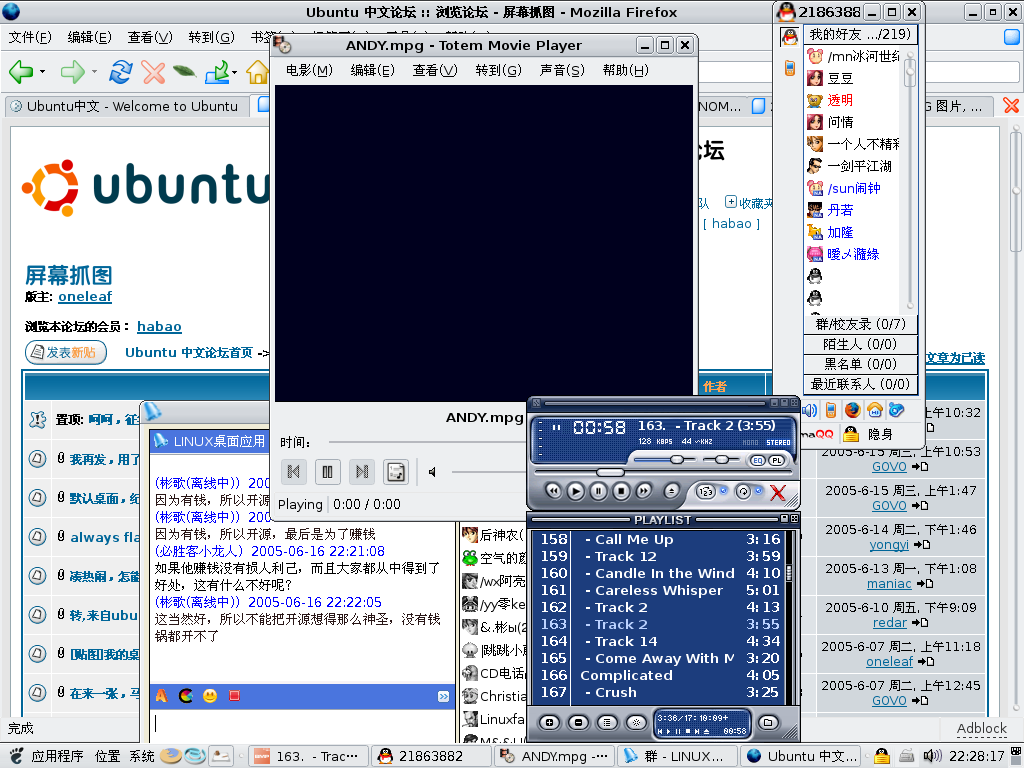Click next chapter button in Totem player

(362, 472)
